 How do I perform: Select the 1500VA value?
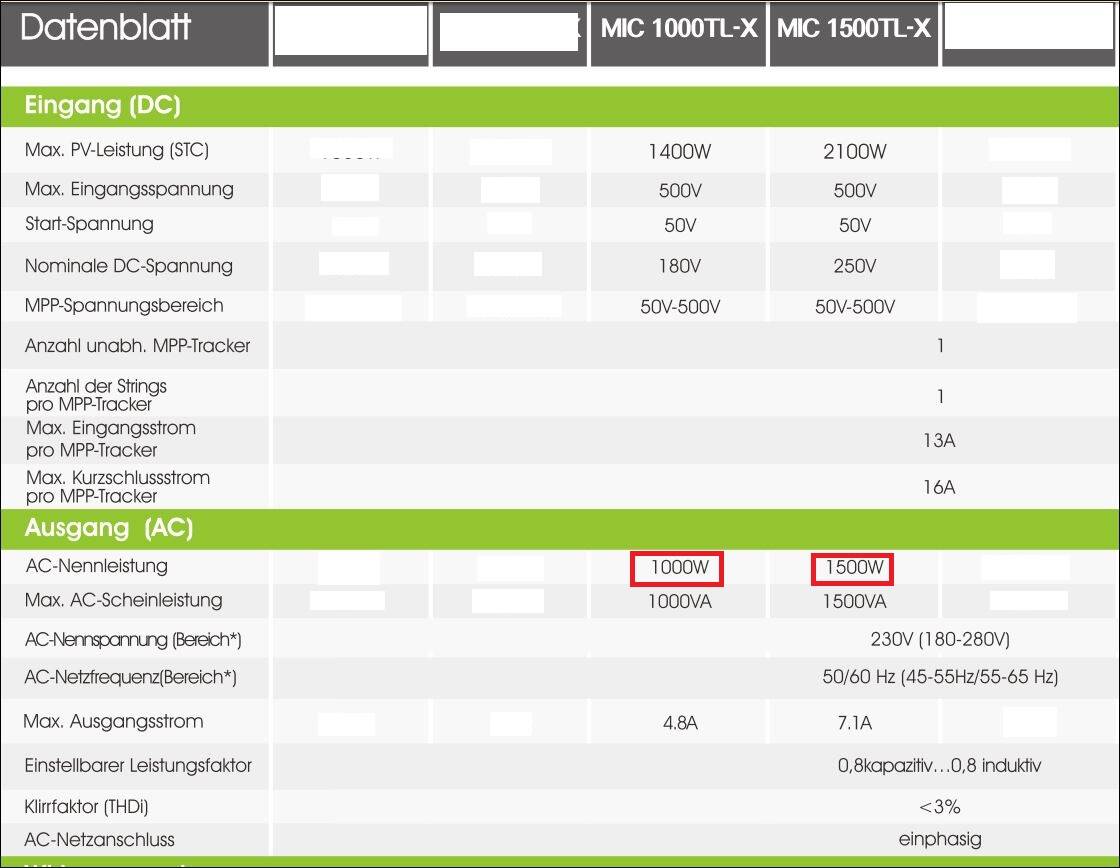(x=855, y=602)
